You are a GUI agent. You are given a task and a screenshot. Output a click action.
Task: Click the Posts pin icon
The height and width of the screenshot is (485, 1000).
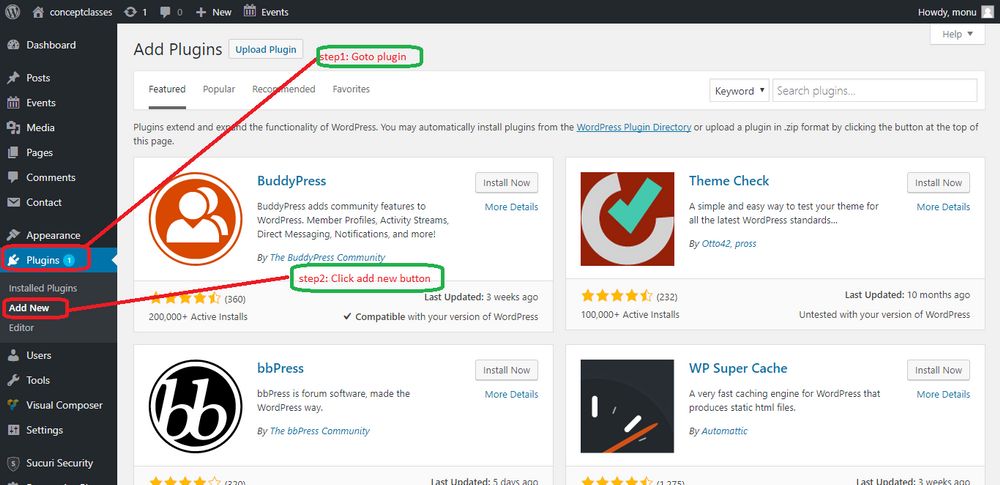13,78
